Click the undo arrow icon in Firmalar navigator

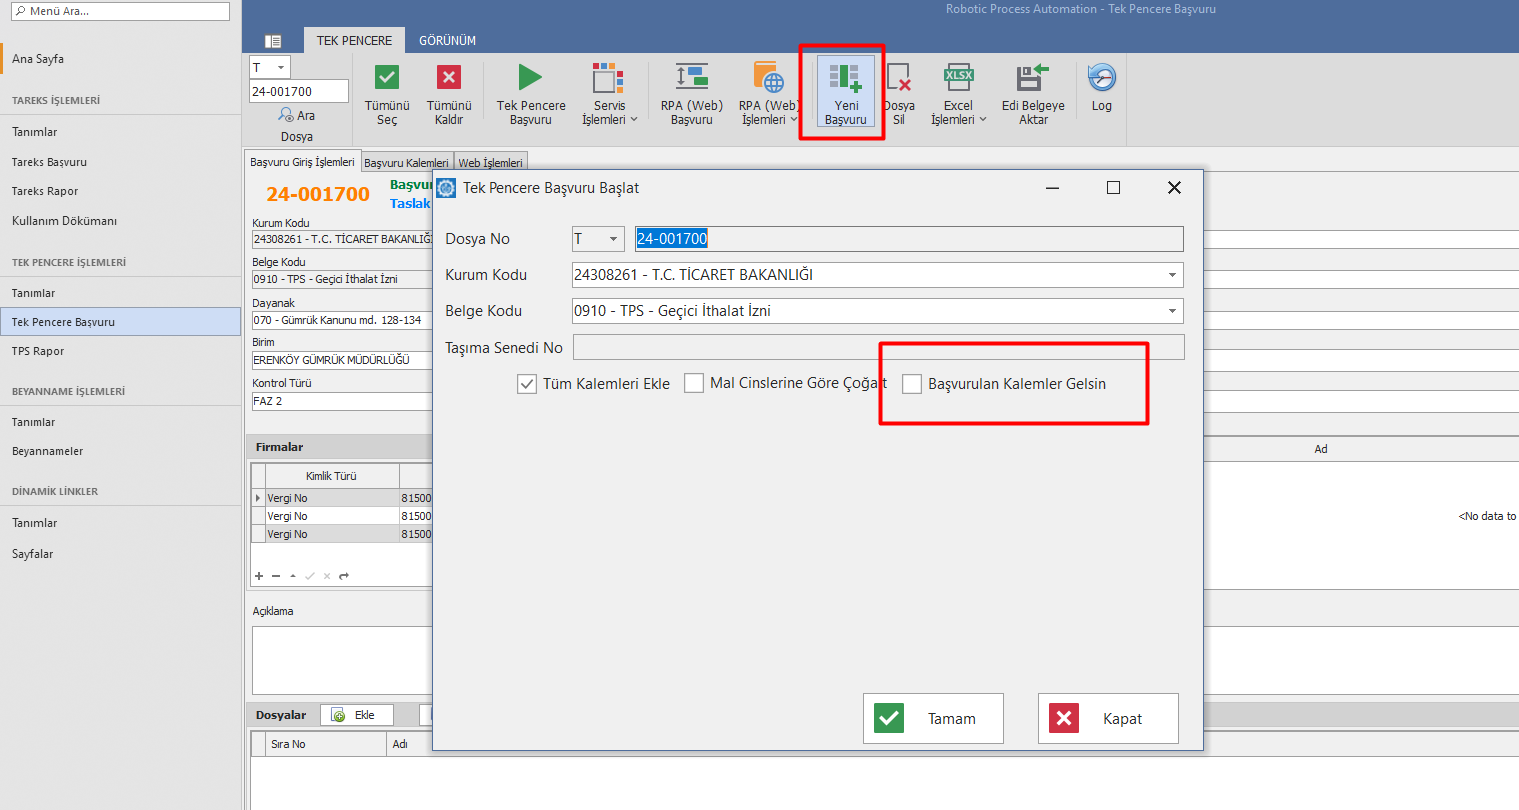click(344, 576)
